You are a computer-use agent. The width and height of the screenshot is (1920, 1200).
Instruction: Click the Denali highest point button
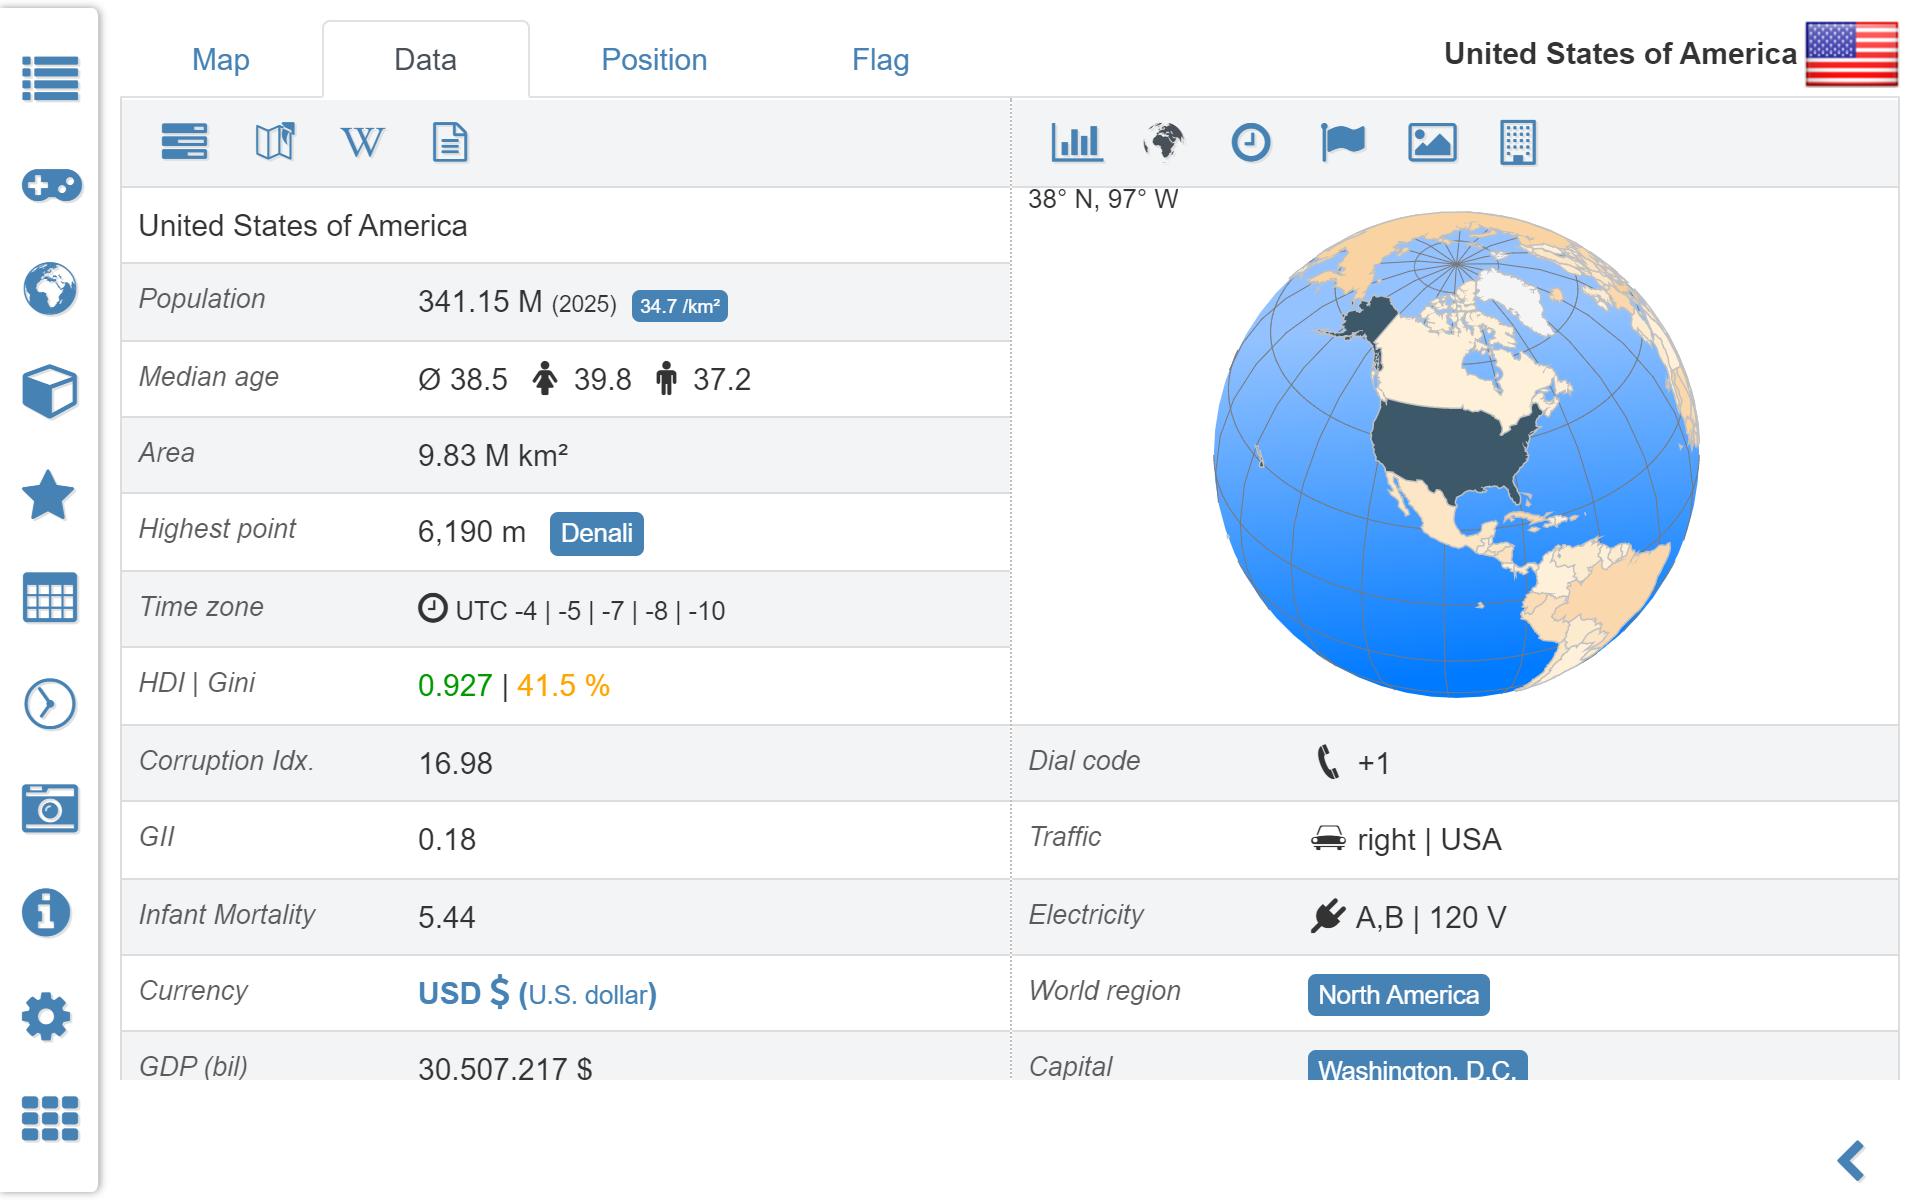point(596,533)
